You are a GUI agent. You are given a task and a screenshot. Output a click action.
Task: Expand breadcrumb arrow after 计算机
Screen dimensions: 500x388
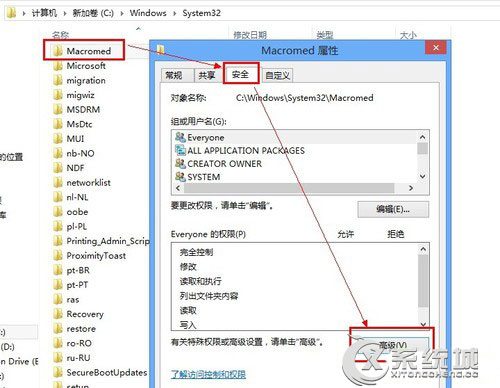click(x=65, y=13)
